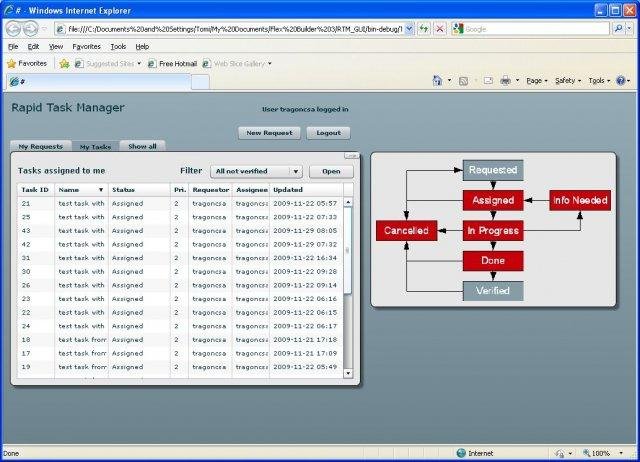Click the empty new tab button

pyautogui.click(x=200, y=82)
